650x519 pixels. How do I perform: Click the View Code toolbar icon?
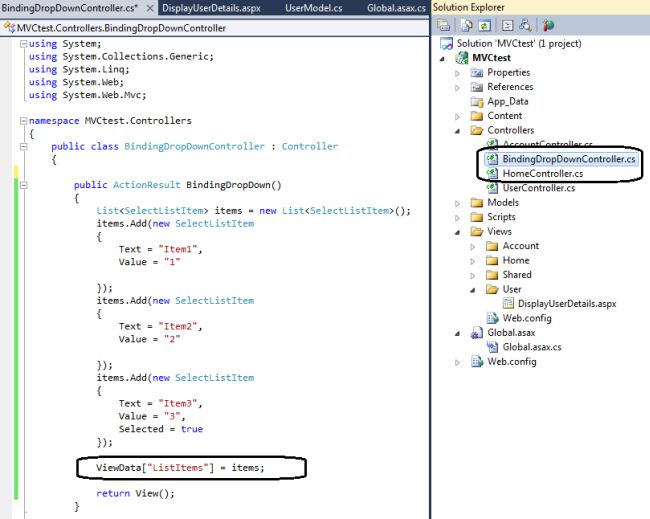pos(507,26)
